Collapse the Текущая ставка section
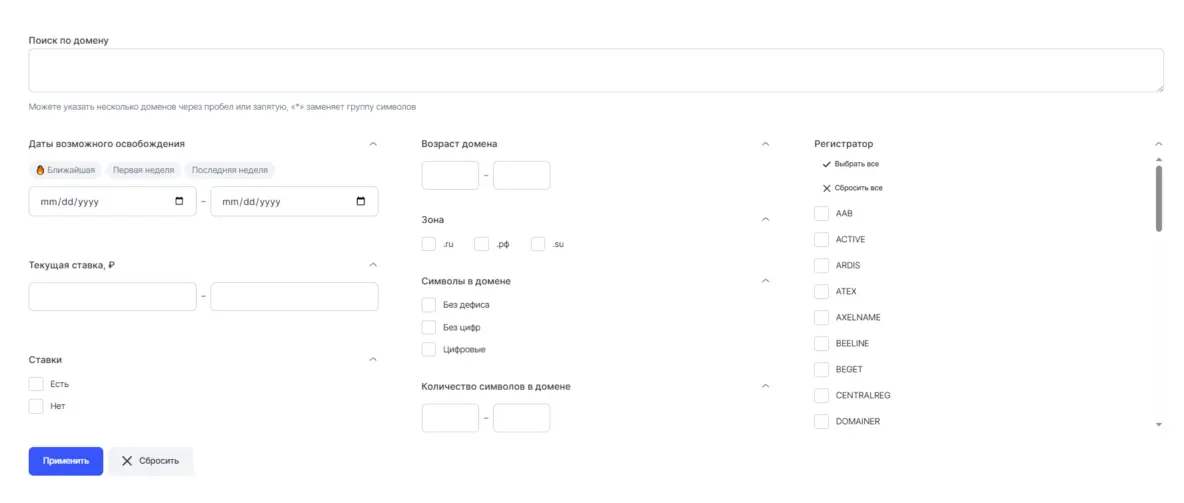This screenshot has height=503, width=1184. pos(372,265)
